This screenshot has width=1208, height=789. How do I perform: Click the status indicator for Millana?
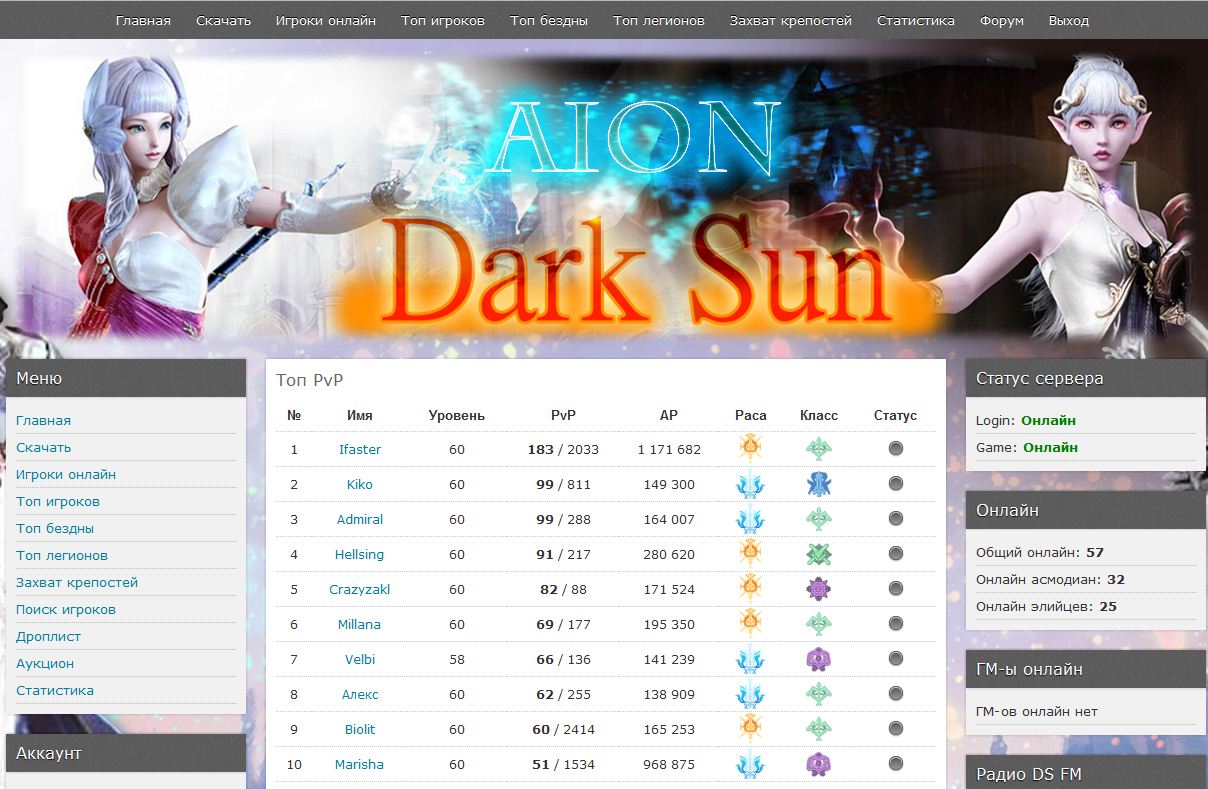click(x=895, y=624)
